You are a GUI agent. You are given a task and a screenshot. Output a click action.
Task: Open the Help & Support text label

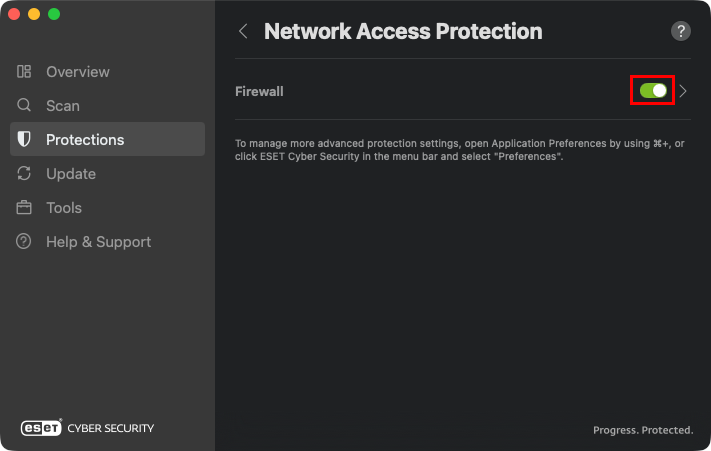(98, 242)
